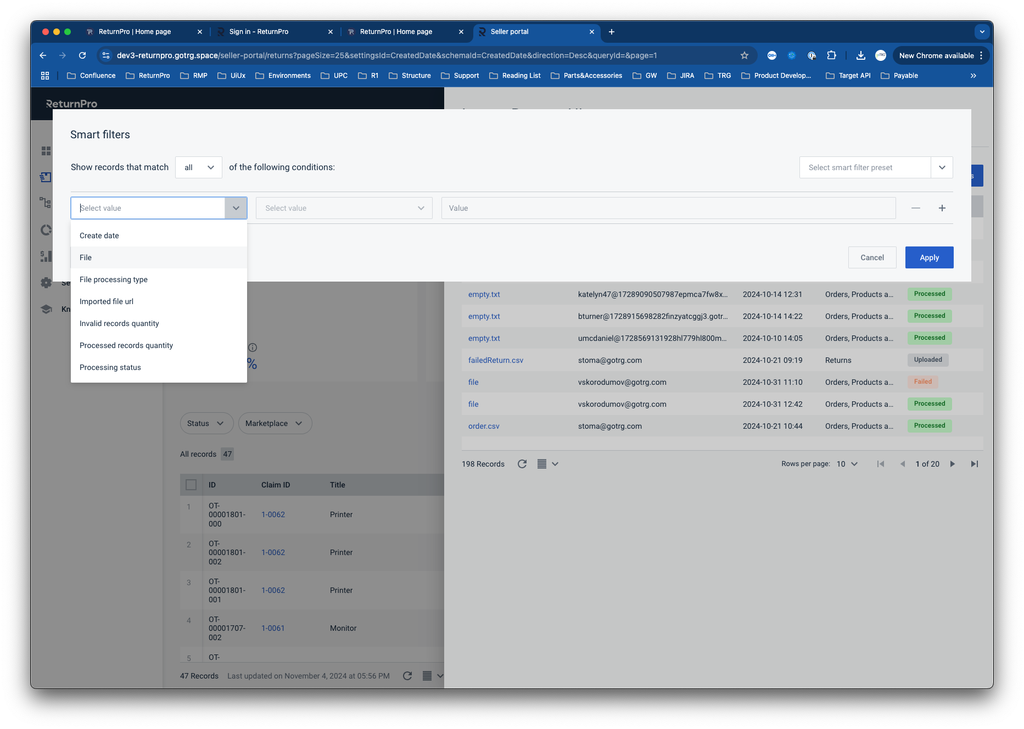Remove the filter condition with minus icon

(x=915, y=208)
